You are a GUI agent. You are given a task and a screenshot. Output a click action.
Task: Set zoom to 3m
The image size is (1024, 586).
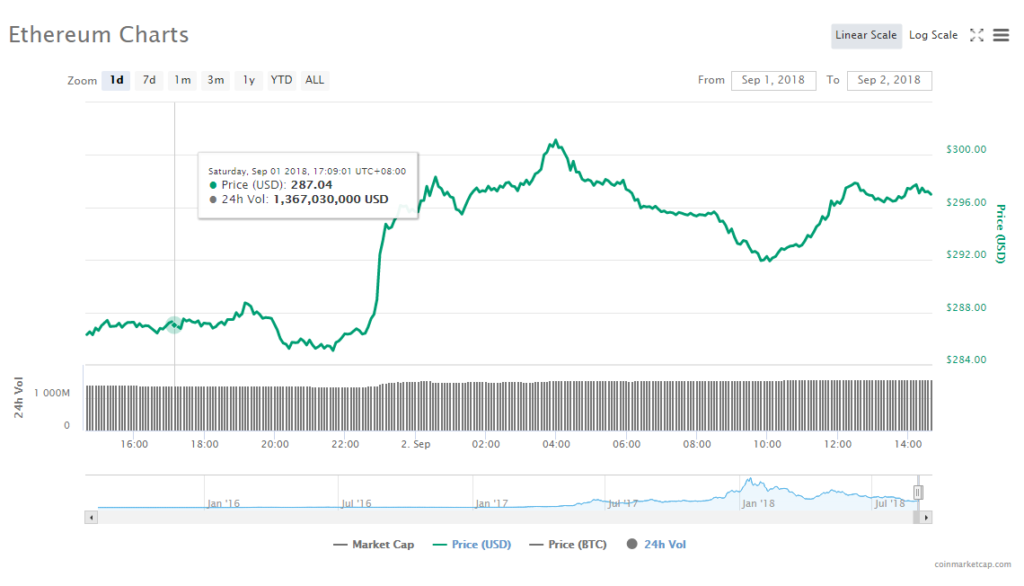pos(215,80)
